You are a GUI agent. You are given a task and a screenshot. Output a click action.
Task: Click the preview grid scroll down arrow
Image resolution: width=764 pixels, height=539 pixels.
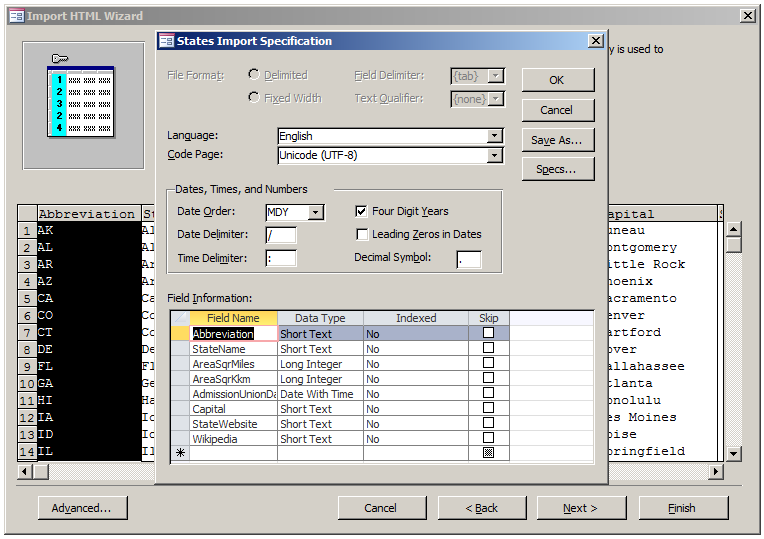pyautogui.click(x=733, y=454)
